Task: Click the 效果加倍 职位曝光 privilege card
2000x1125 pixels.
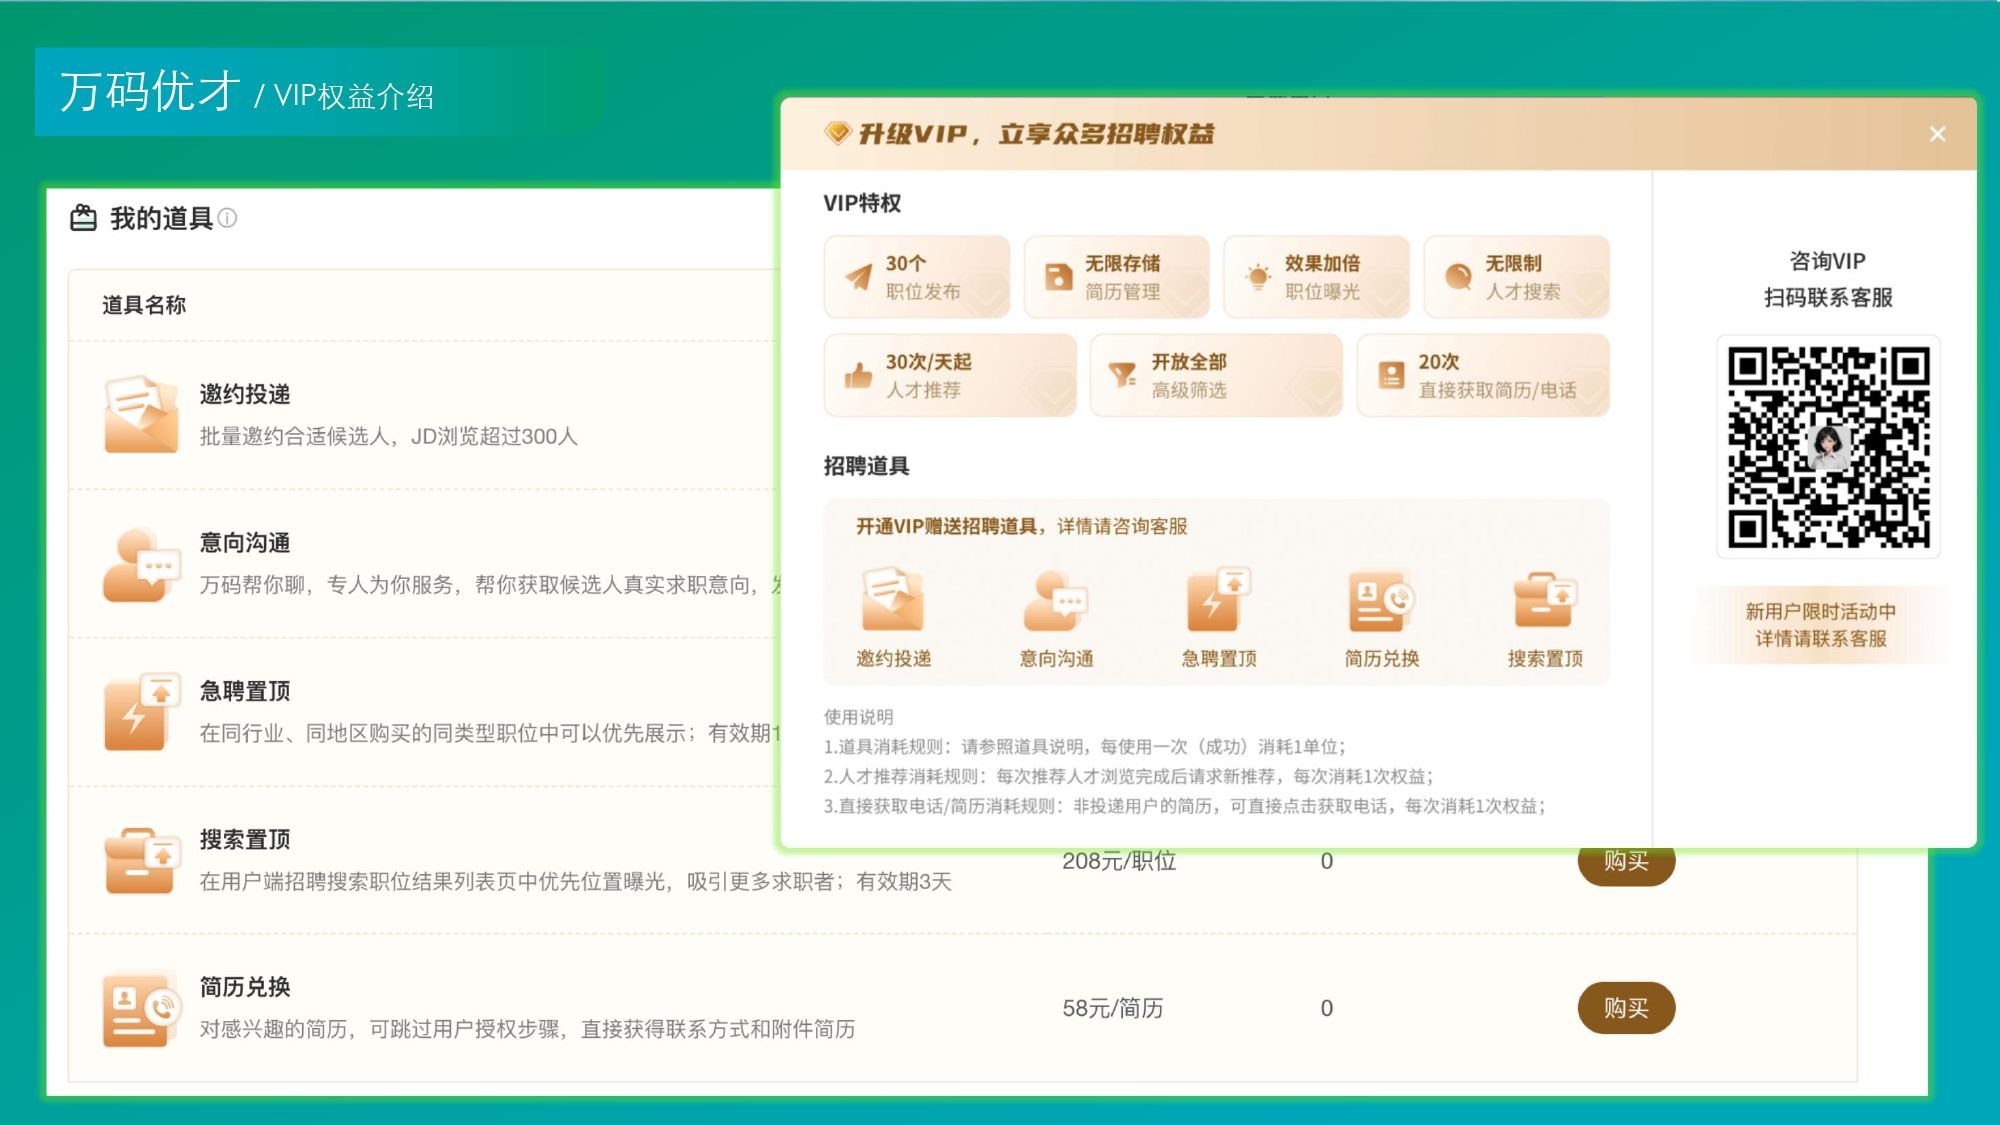Action: (x=1317, y=277)
